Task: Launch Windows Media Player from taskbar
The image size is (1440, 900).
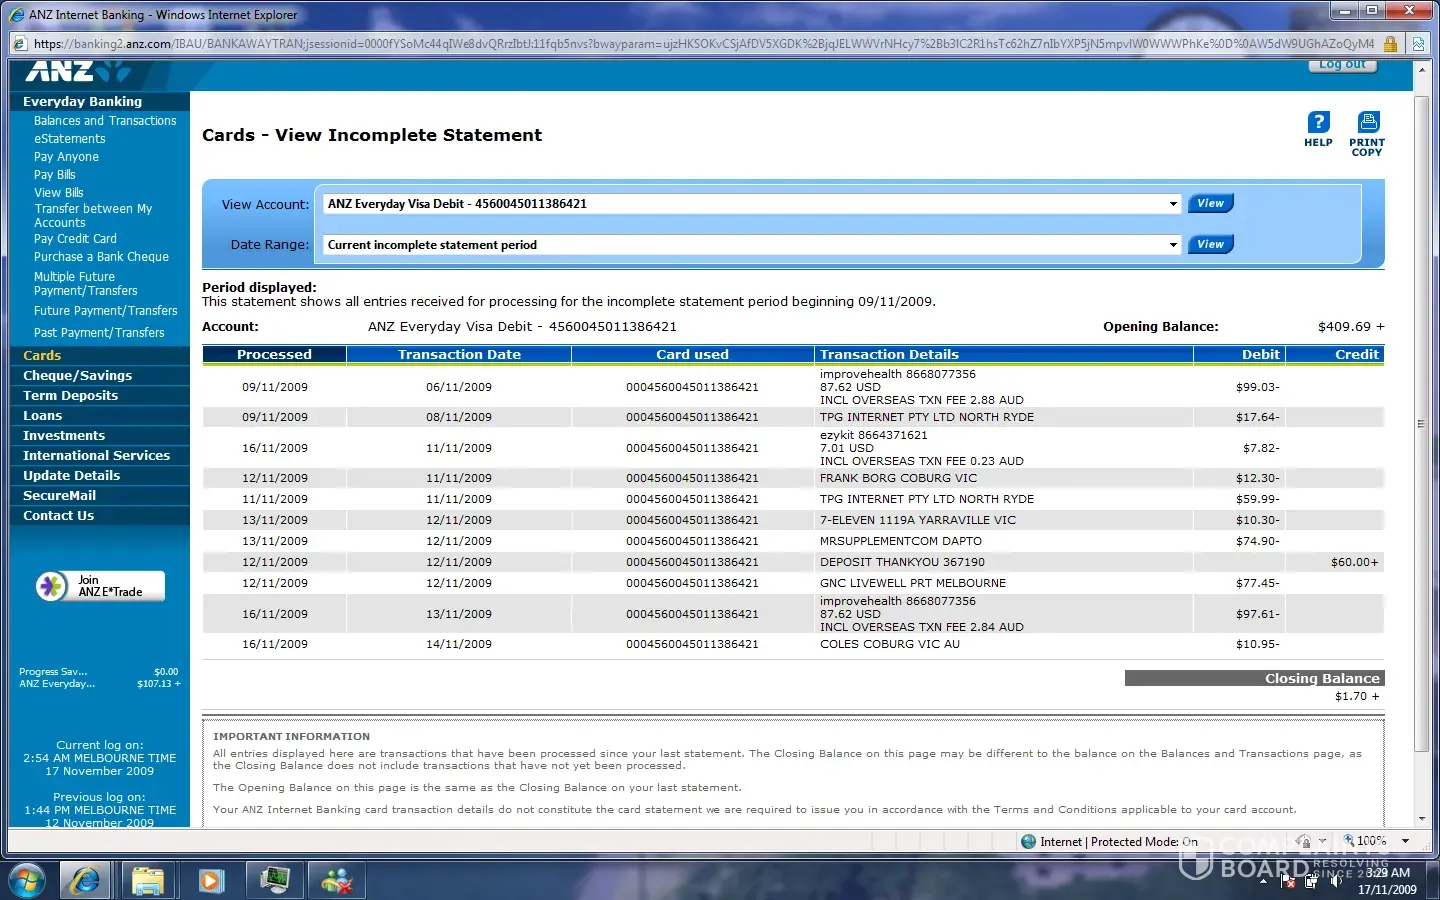Action: pos(211,880)
